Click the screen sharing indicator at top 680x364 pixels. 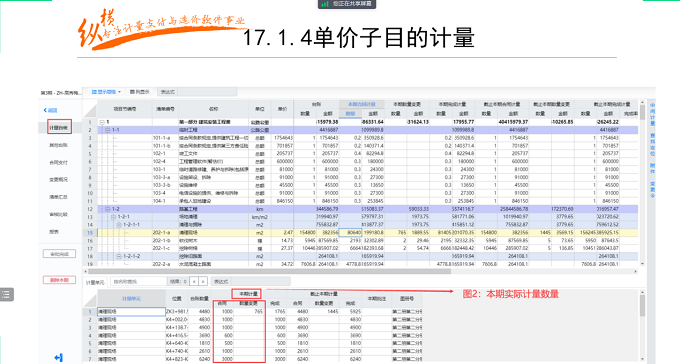tap(347, 4)
